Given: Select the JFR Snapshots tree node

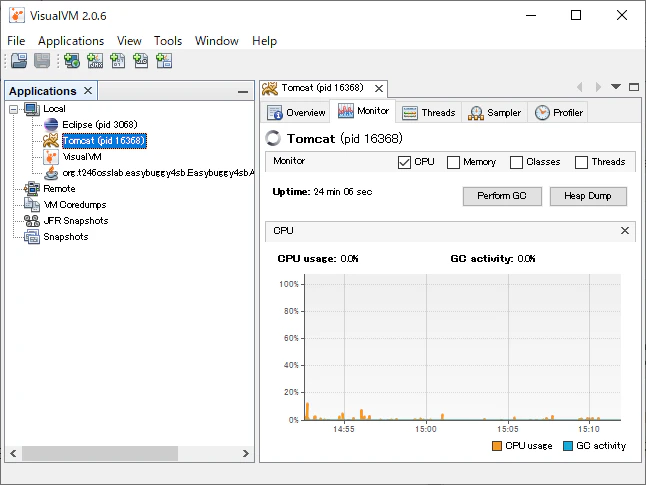Looking at the screenshot, I should click(x=76, y=221).
